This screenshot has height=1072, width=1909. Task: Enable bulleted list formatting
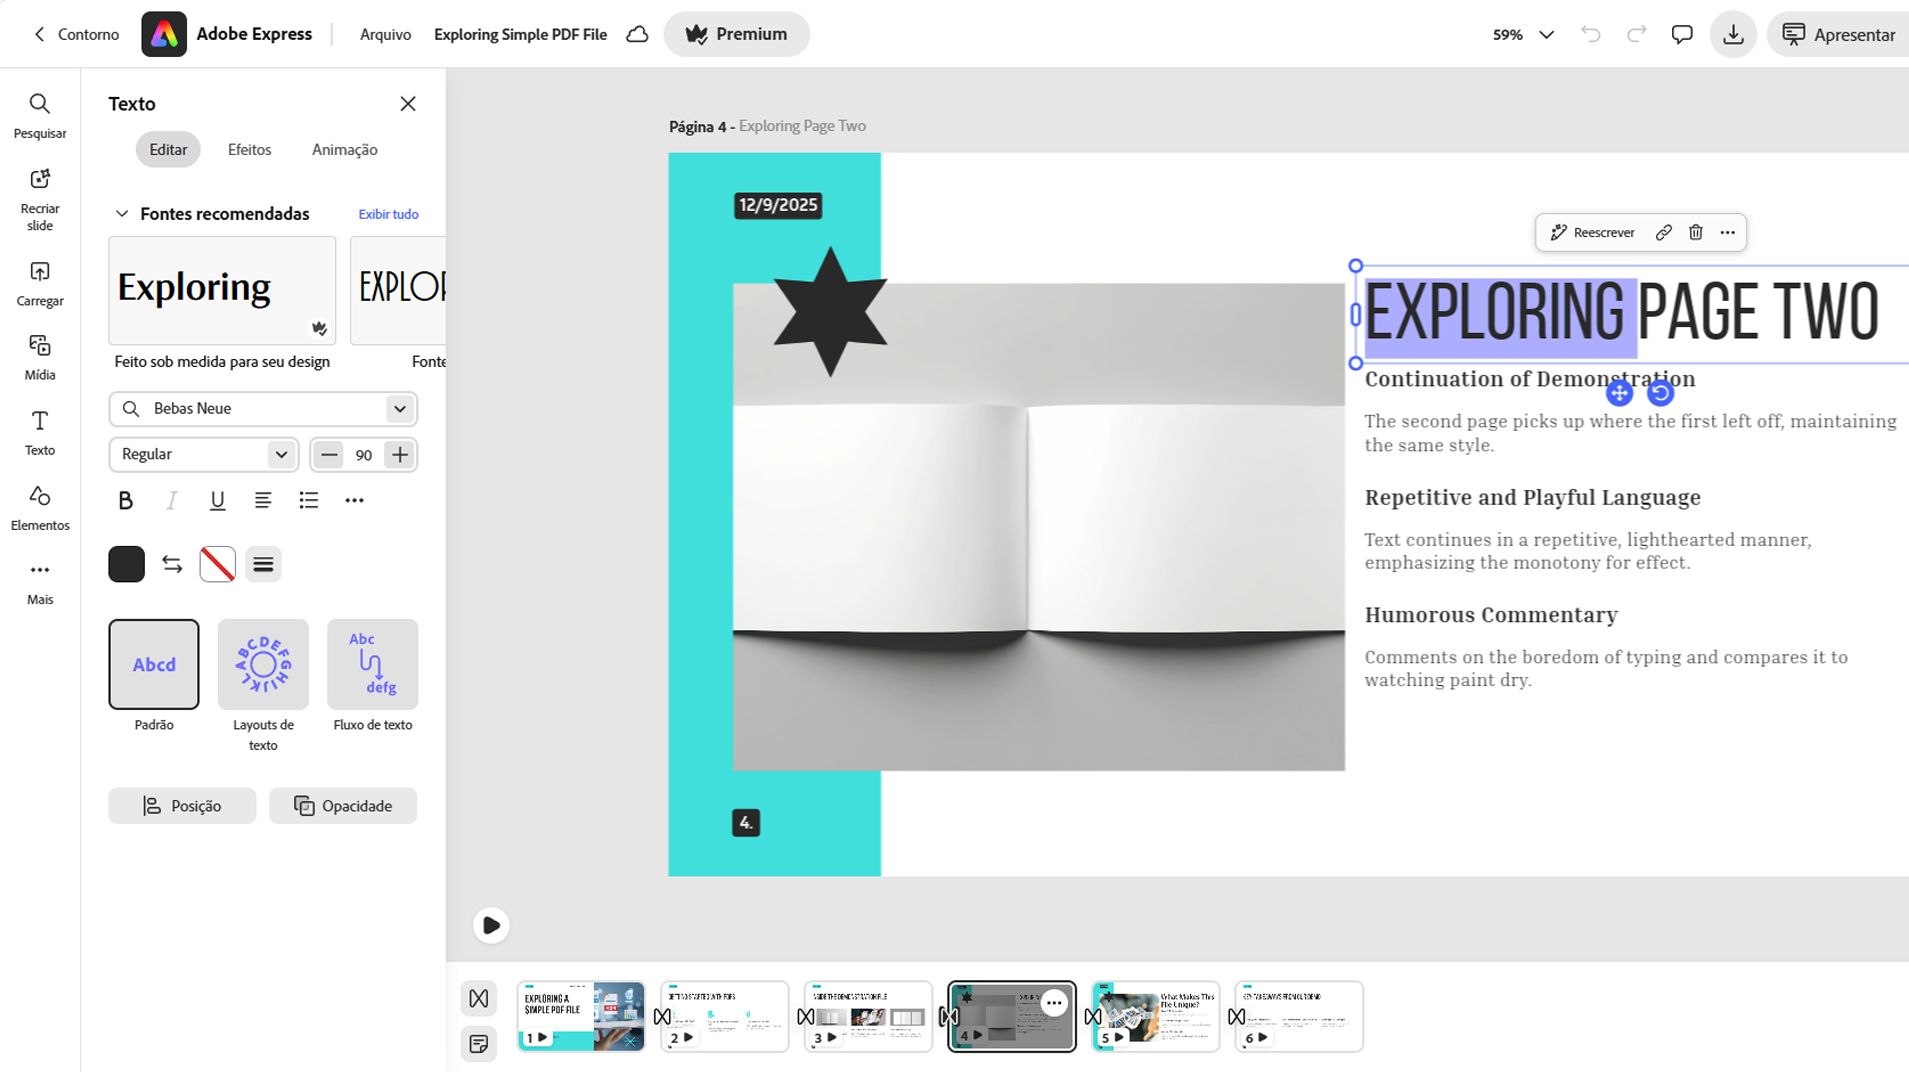[309, 500]
